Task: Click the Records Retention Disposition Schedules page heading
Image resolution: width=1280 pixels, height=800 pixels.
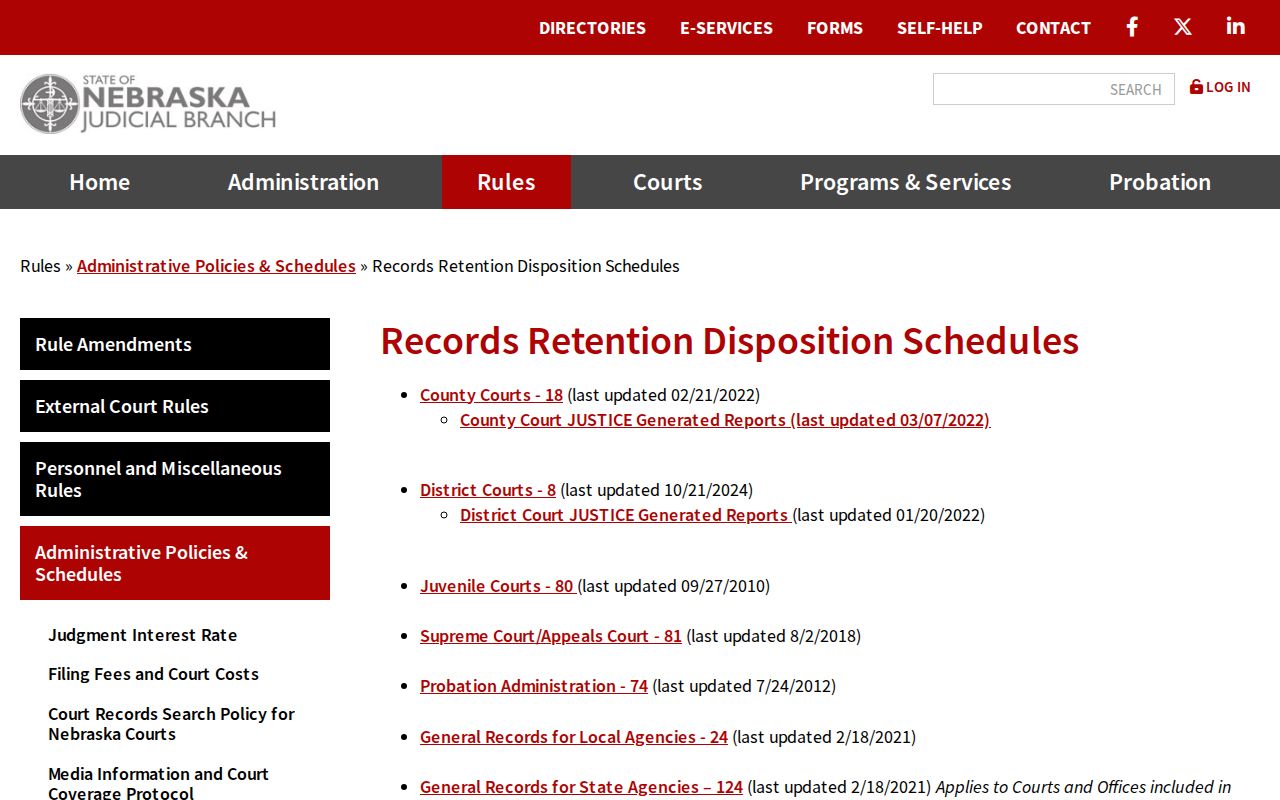Action: tap(730, 341)
